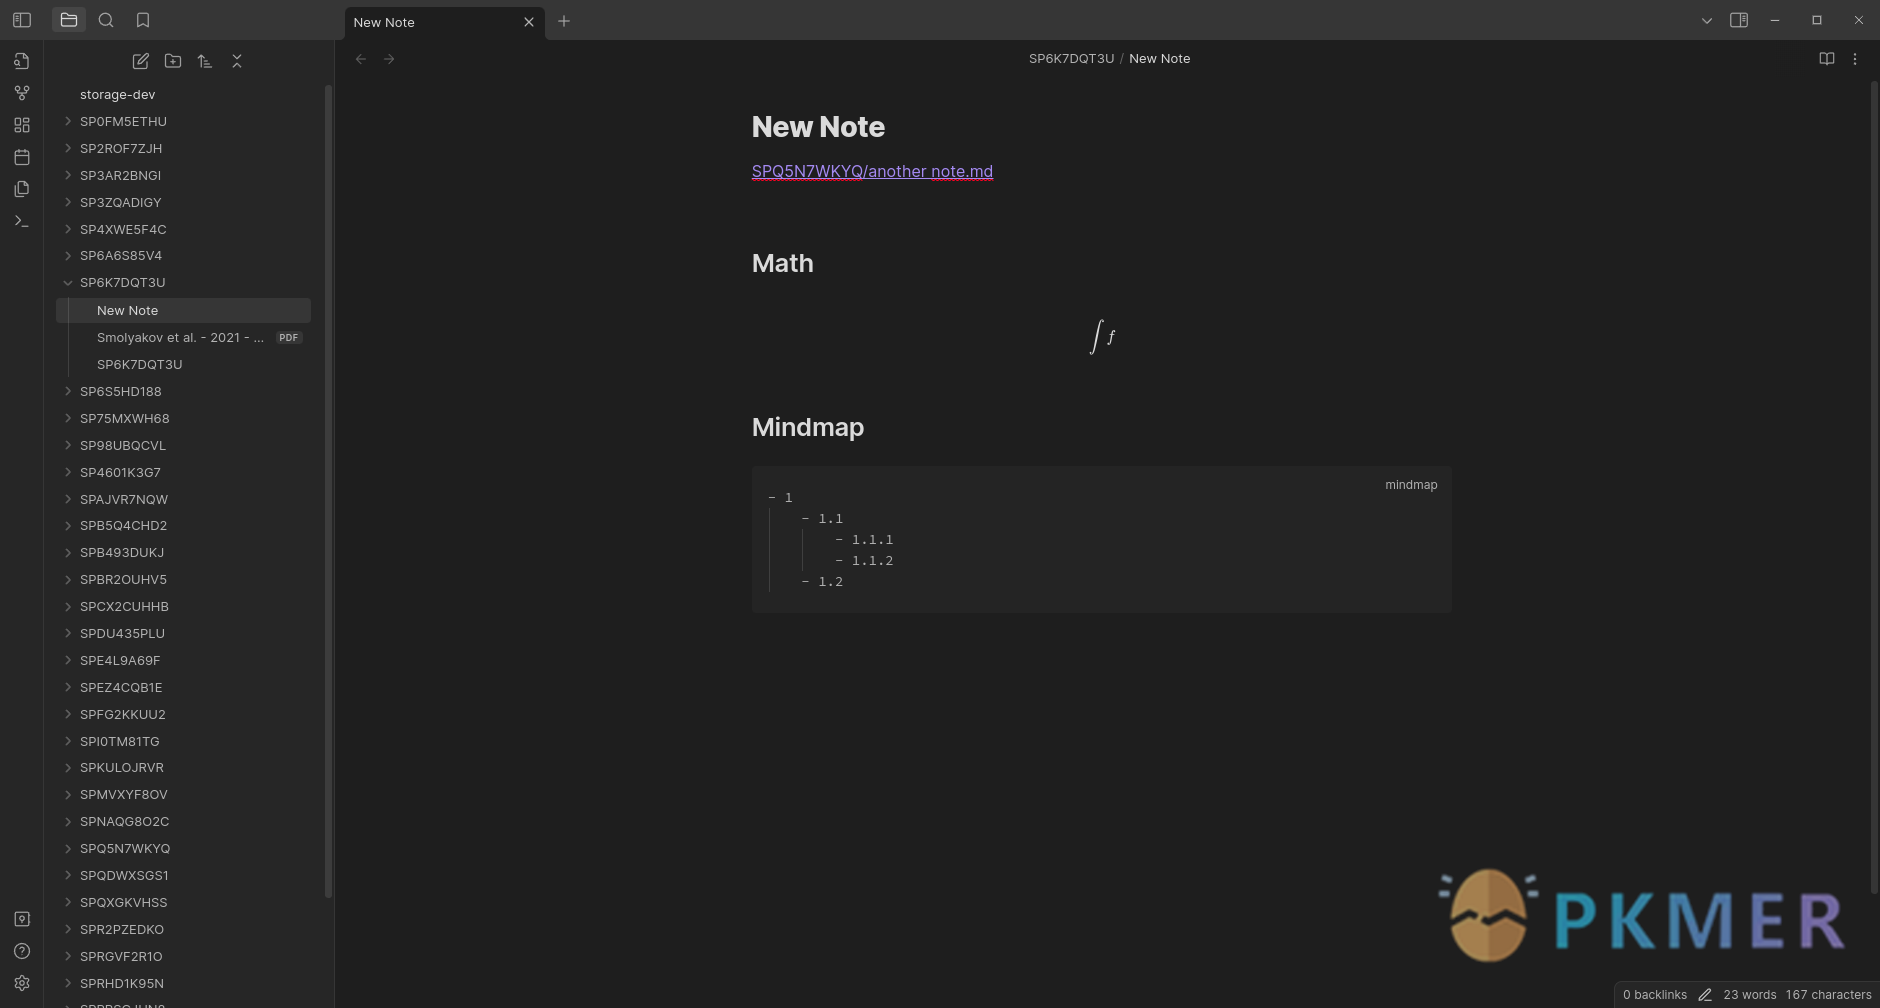Follow the SPQ5N7WKYQ/another note.md link
This screenshot has height=1008, width=1880.
point(872,171)
